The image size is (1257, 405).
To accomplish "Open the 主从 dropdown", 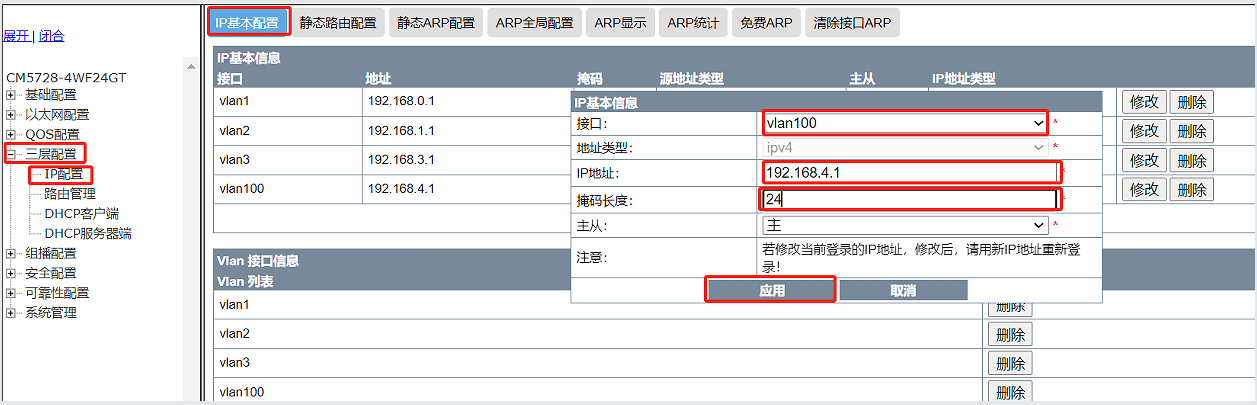I will tap(904, 226).
